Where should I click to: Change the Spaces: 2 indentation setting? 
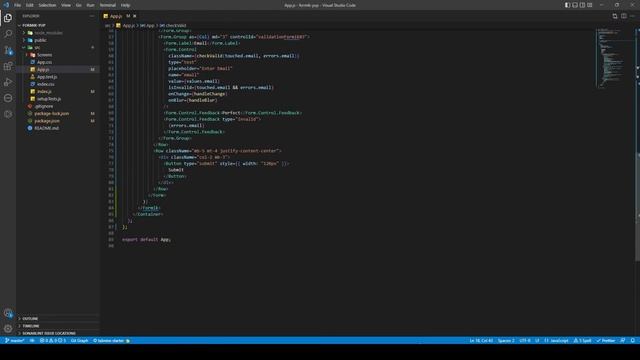[x=506, y=340]
